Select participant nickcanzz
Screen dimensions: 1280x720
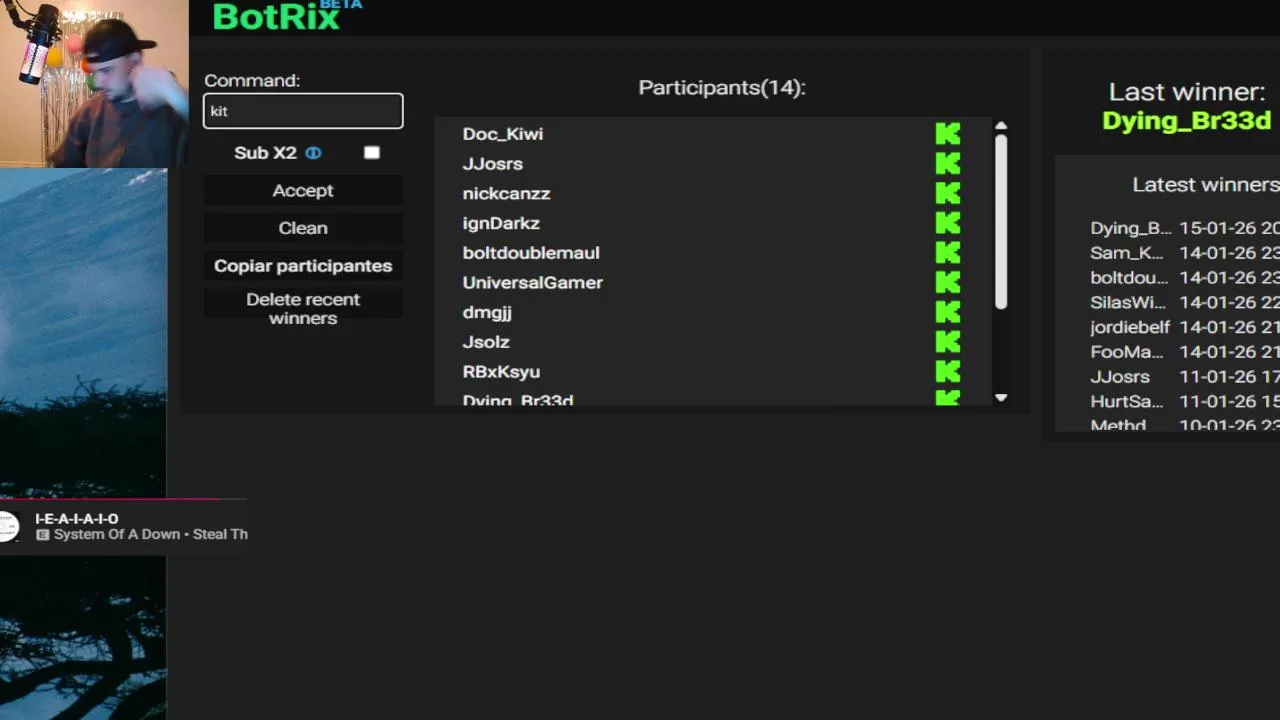click(506, 193)
